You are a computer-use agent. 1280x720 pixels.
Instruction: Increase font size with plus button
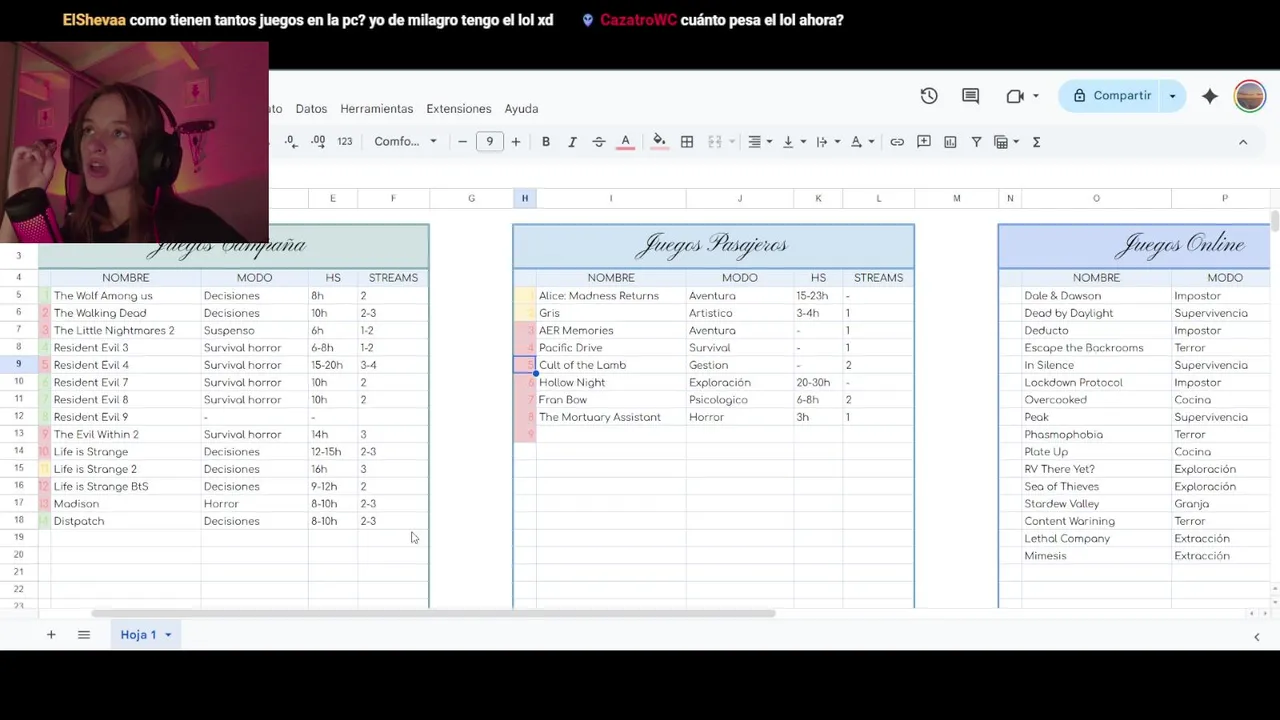[516, 142]
